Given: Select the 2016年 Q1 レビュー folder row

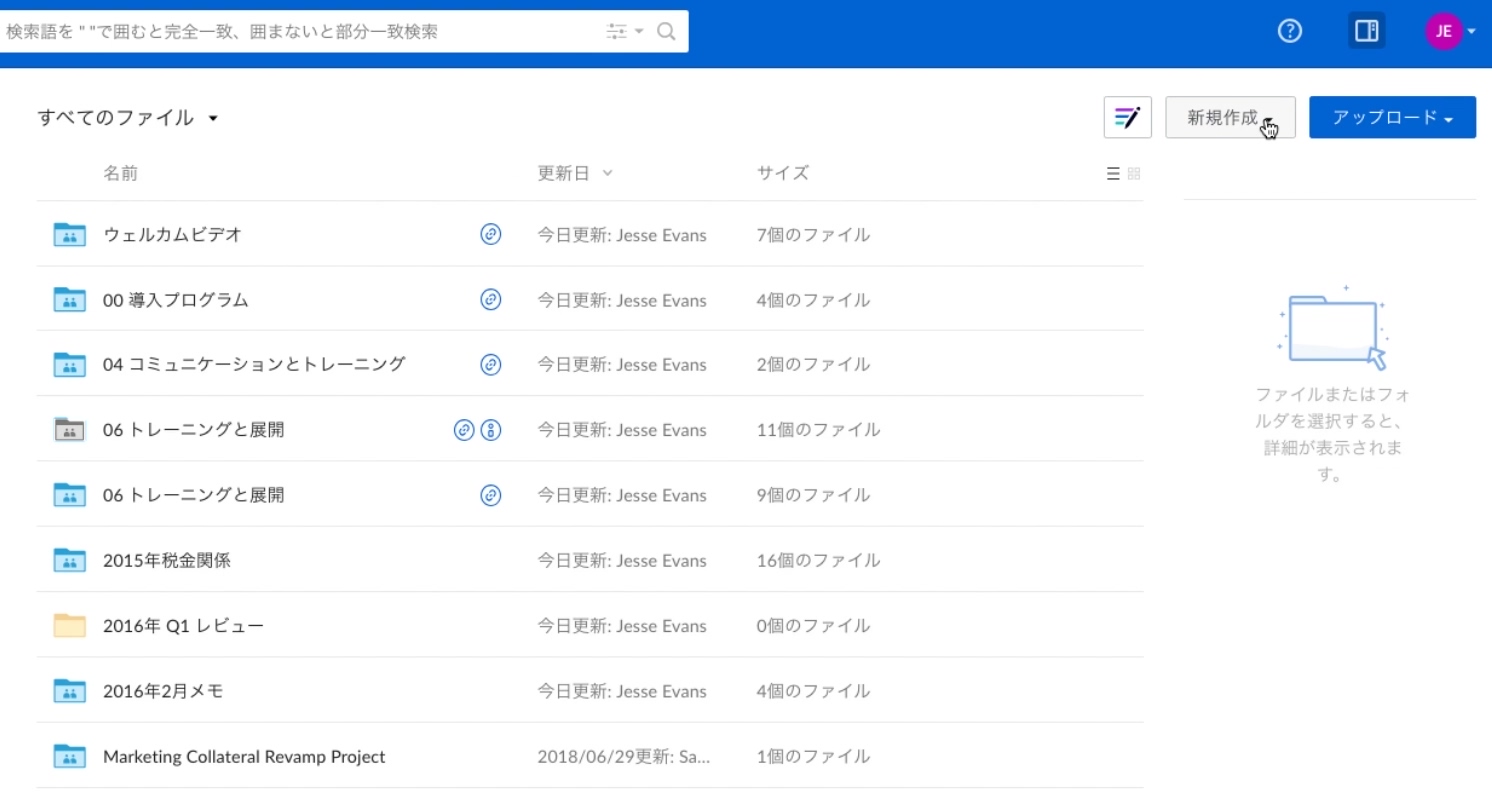Looking at the screenshot, I should tap(183, 625).
